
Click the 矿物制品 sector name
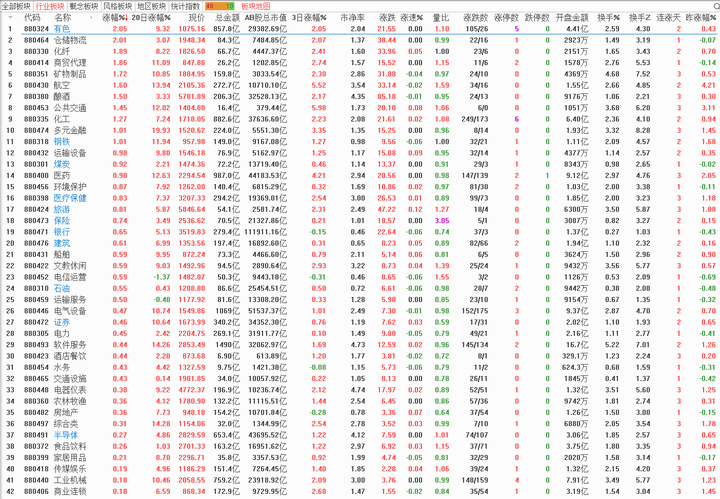pos(70,74)
